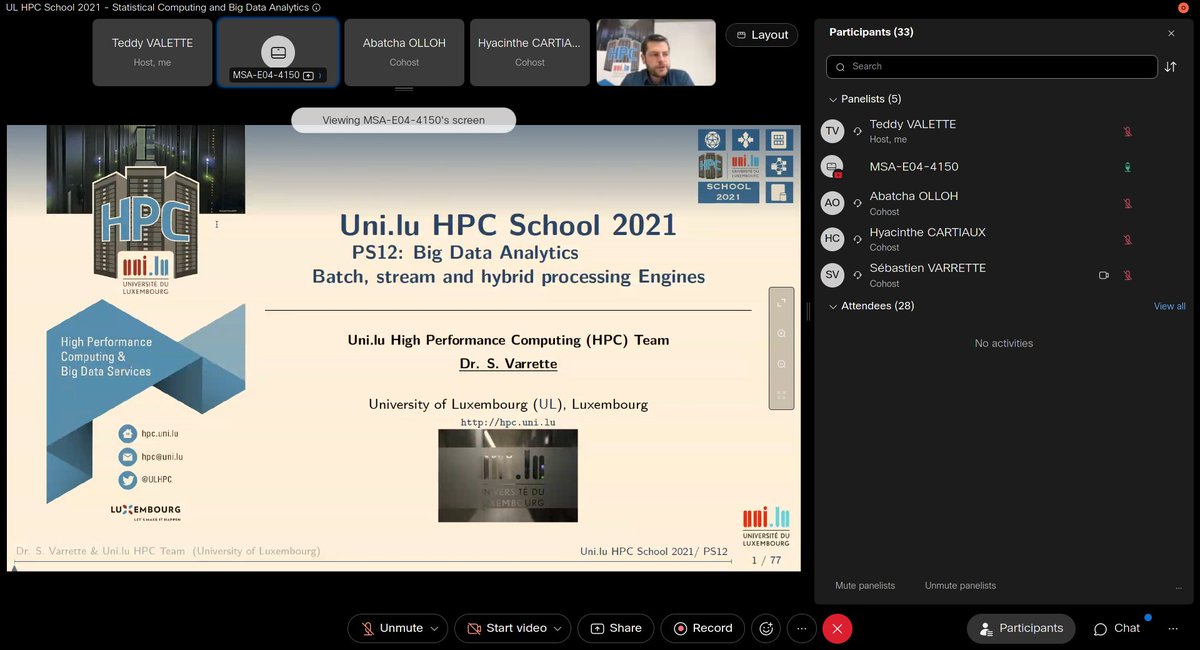This screenshot has height=650, width=1200.
Task: Click zoom-in icon in shared-screen controls
Action: tap(781, 333)
